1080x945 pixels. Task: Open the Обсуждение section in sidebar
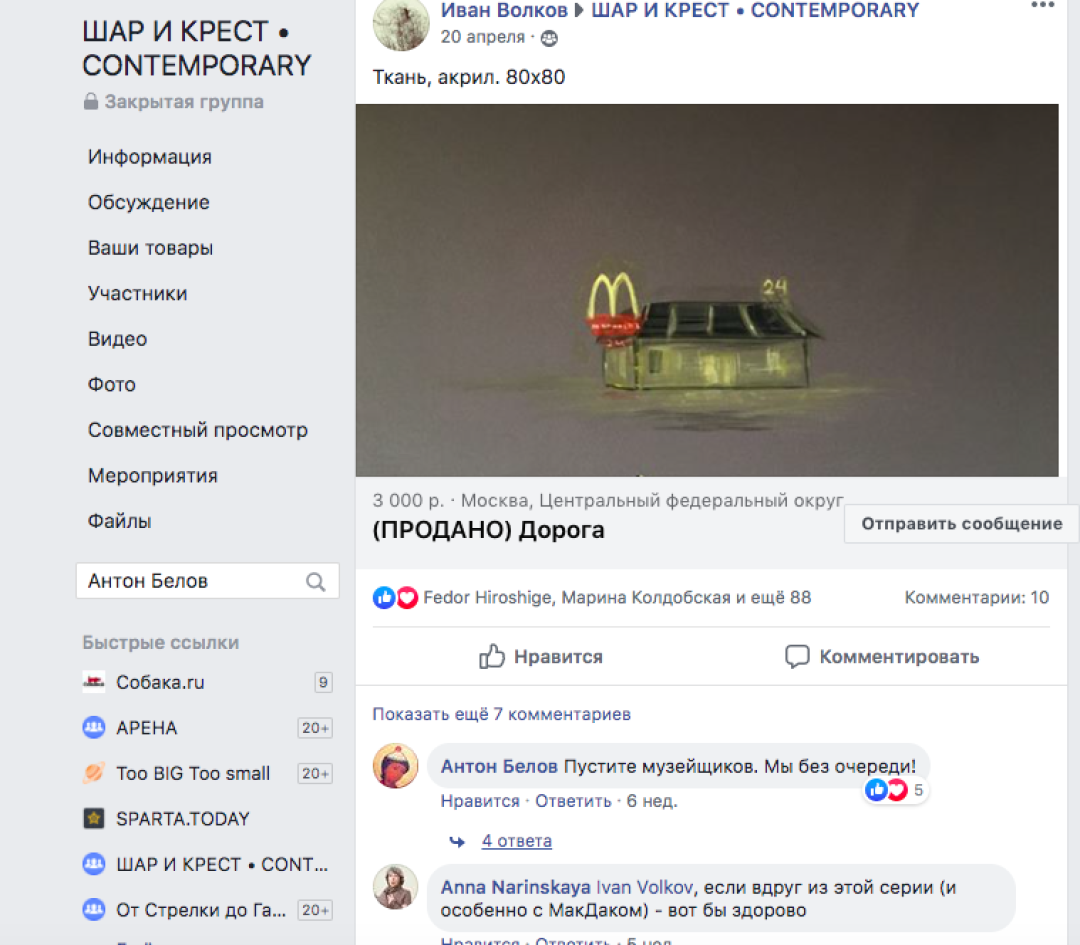click(x=149, y=202)
